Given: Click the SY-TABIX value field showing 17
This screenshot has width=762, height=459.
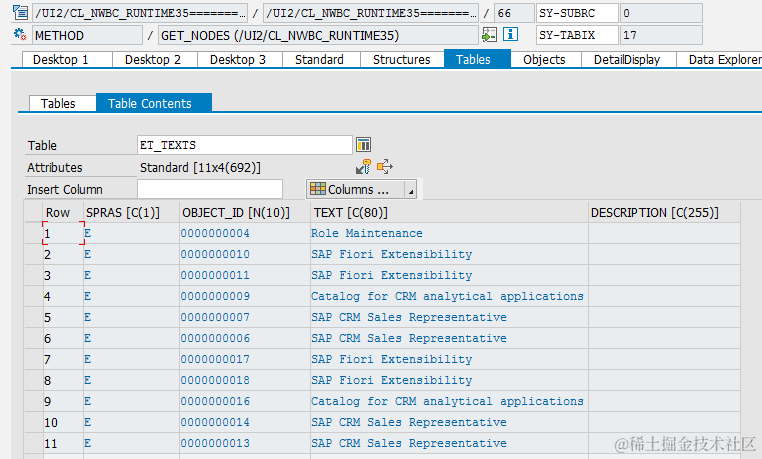Looking at the screenshot, I should coord(661,35).
